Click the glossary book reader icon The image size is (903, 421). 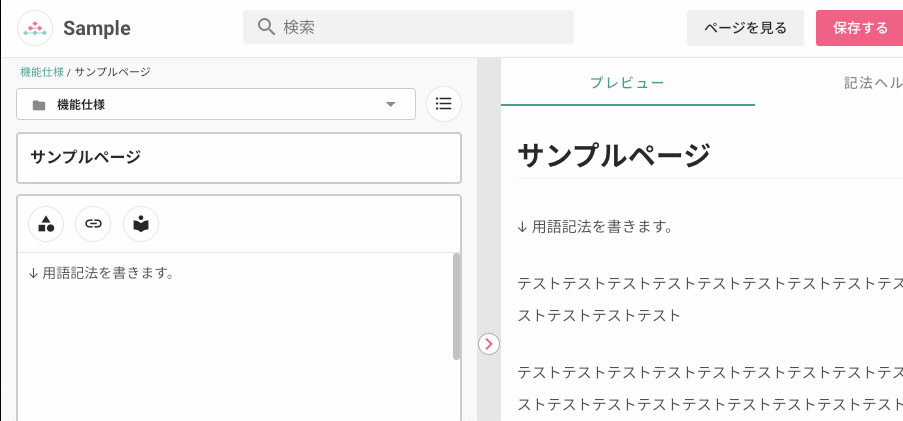(x=141, y=223)
